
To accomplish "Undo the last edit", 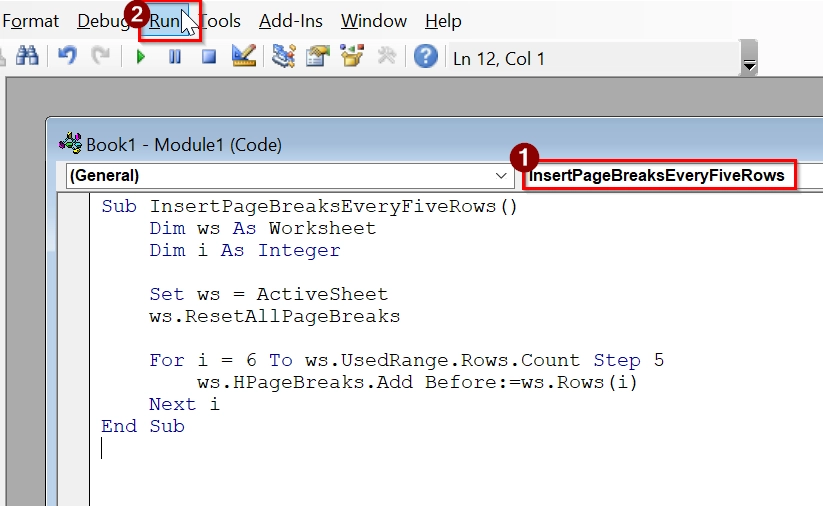I will pyautogui.click(x=67, y=56).
